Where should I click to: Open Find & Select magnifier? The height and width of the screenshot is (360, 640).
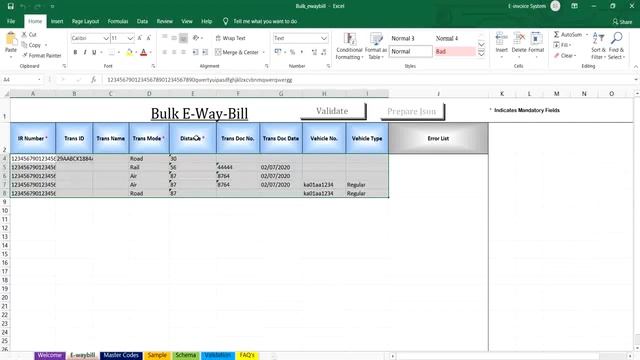click(616, 46)
